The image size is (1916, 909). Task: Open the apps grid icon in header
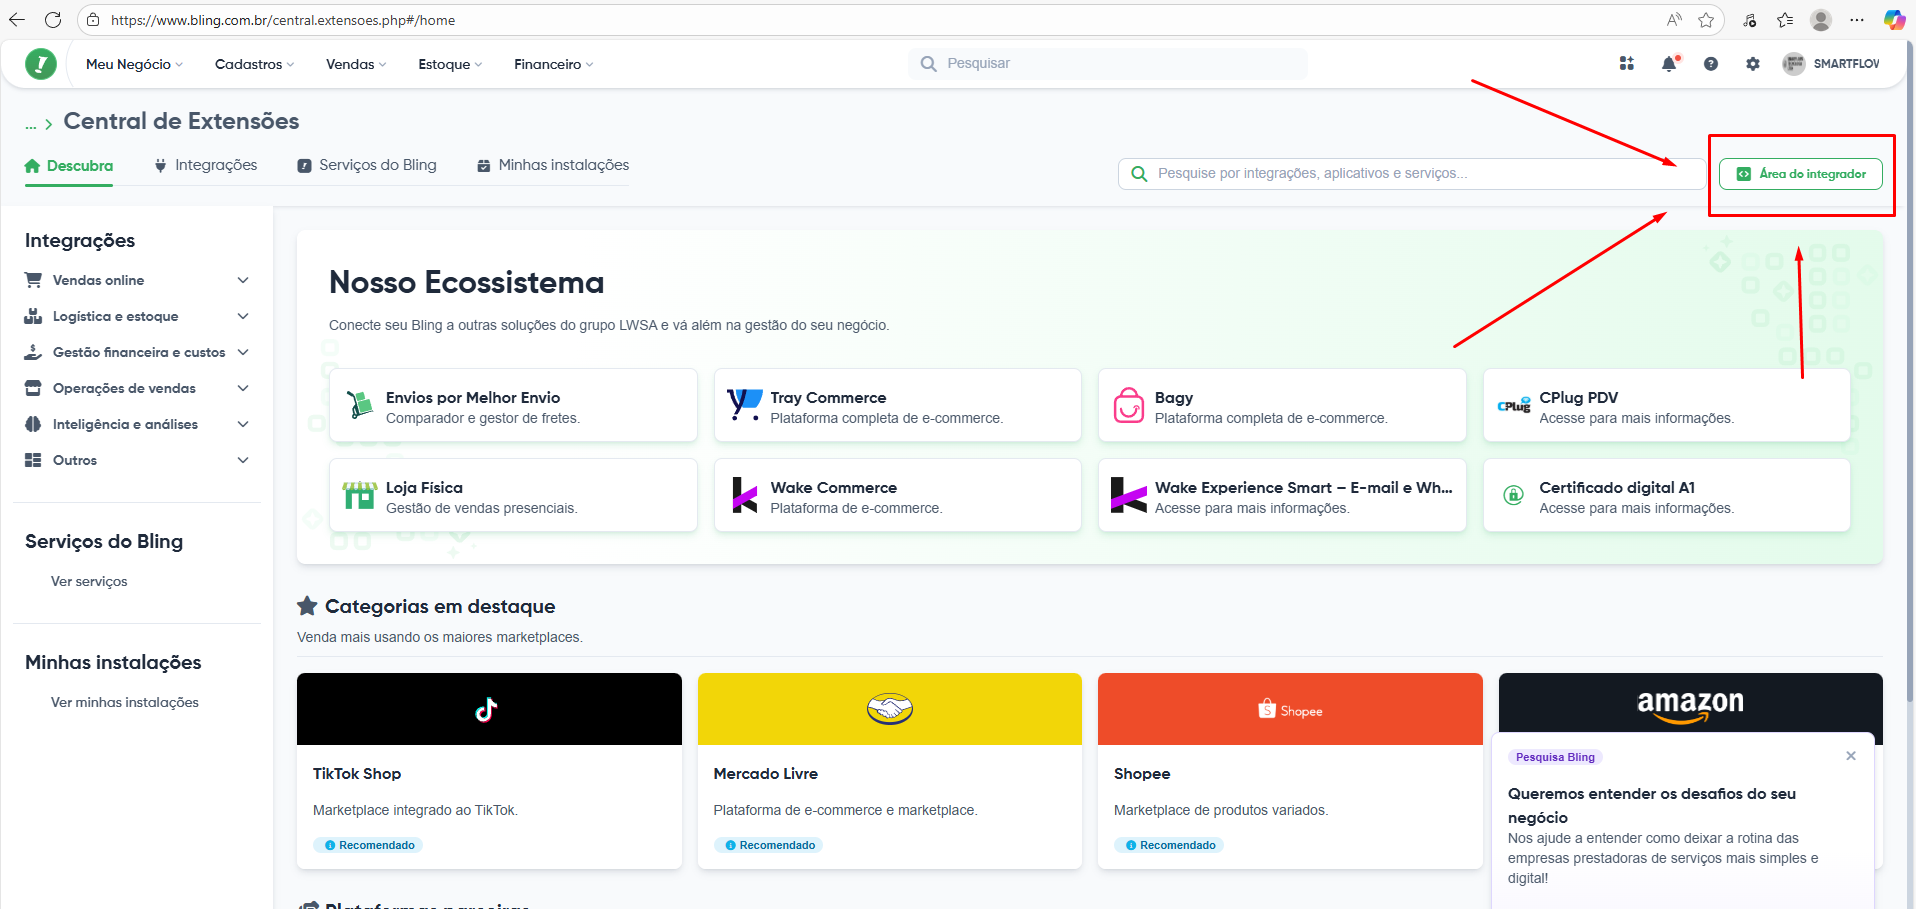tap(1627, 63)
